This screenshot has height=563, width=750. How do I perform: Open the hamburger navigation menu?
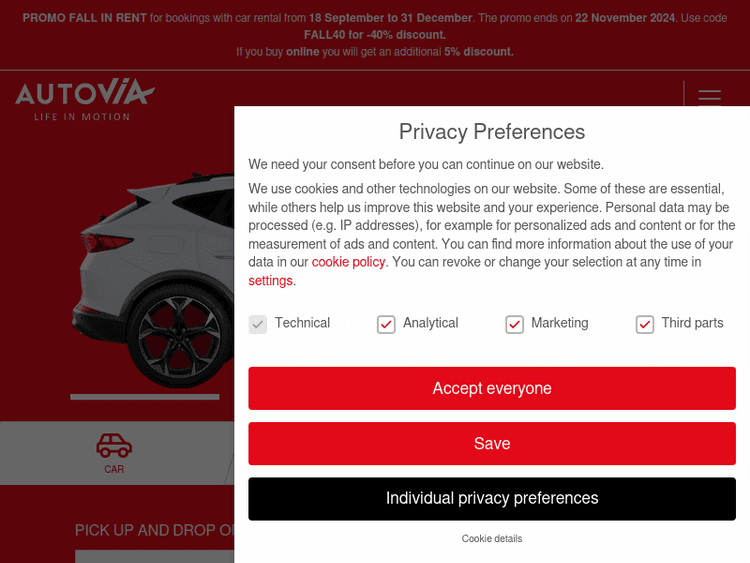point(709,98)
